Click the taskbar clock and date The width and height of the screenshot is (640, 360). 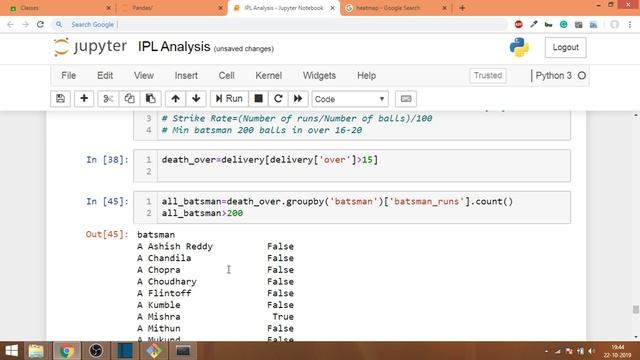(617, 351)
